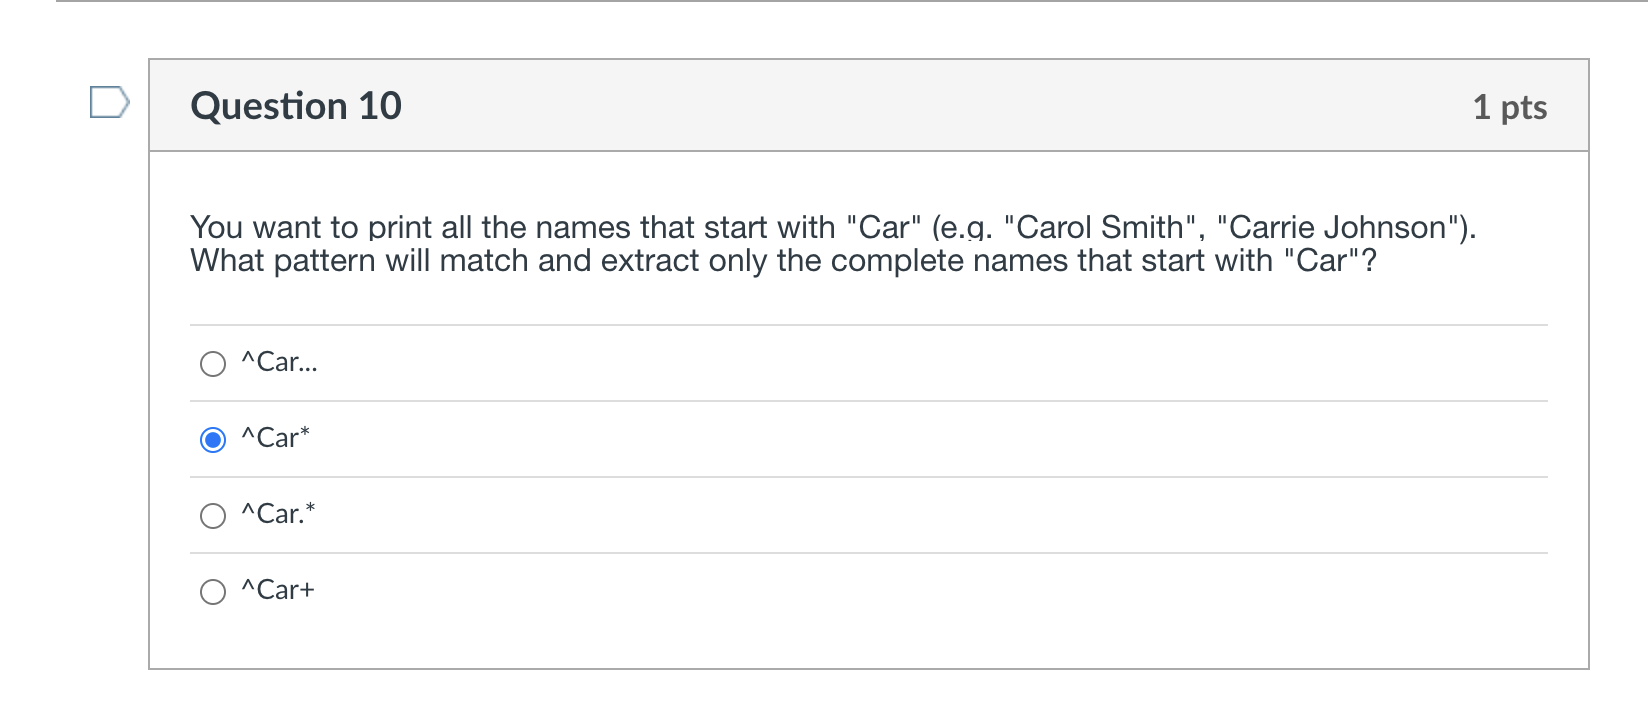Pick the ^Car+ radio button

(213, 591)
